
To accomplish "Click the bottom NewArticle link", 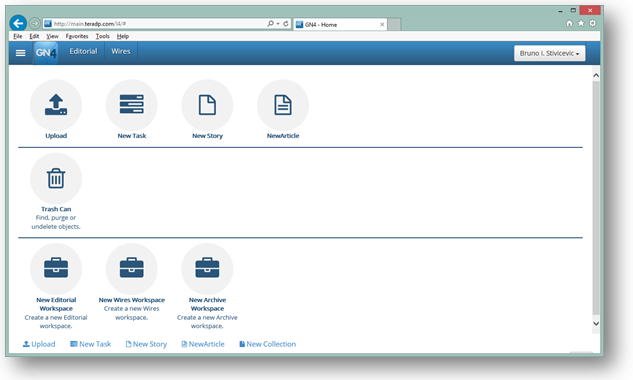I will click(x=203, y=344).
